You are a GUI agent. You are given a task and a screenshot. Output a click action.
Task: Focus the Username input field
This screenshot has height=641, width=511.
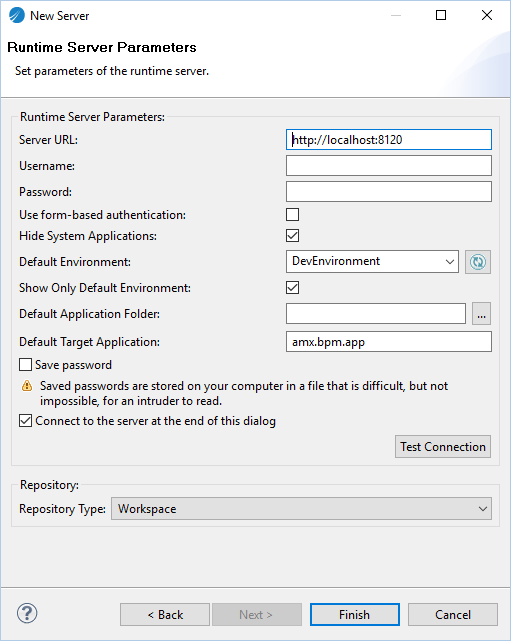pyautogui.click(x=389, y=166)
